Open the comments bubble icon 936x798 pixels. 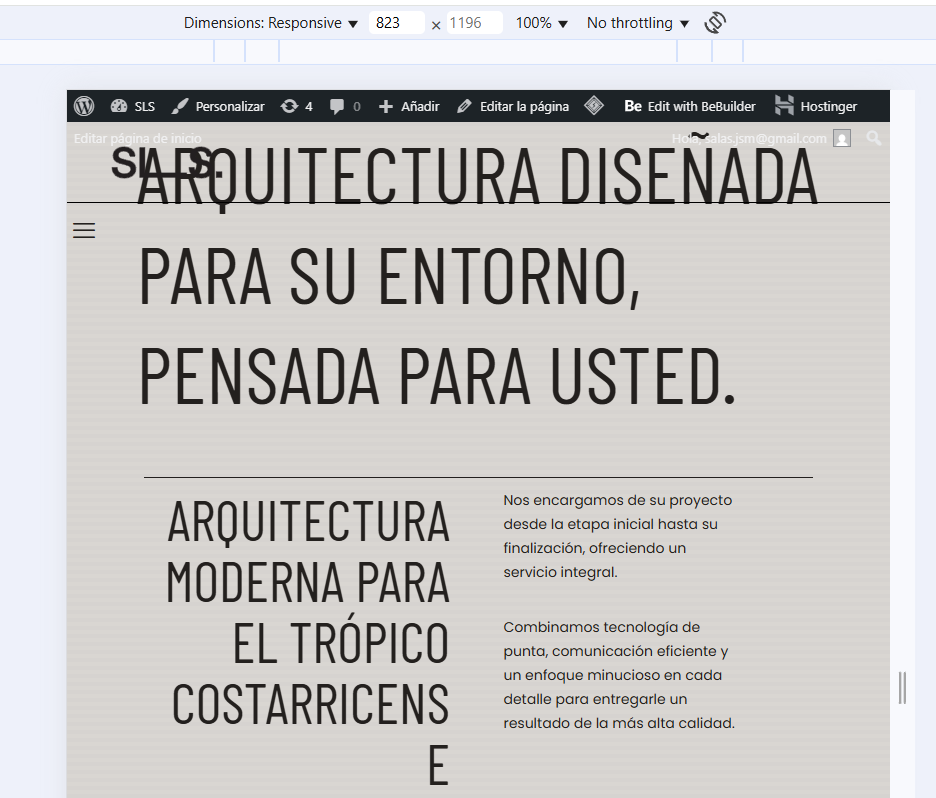345,106
